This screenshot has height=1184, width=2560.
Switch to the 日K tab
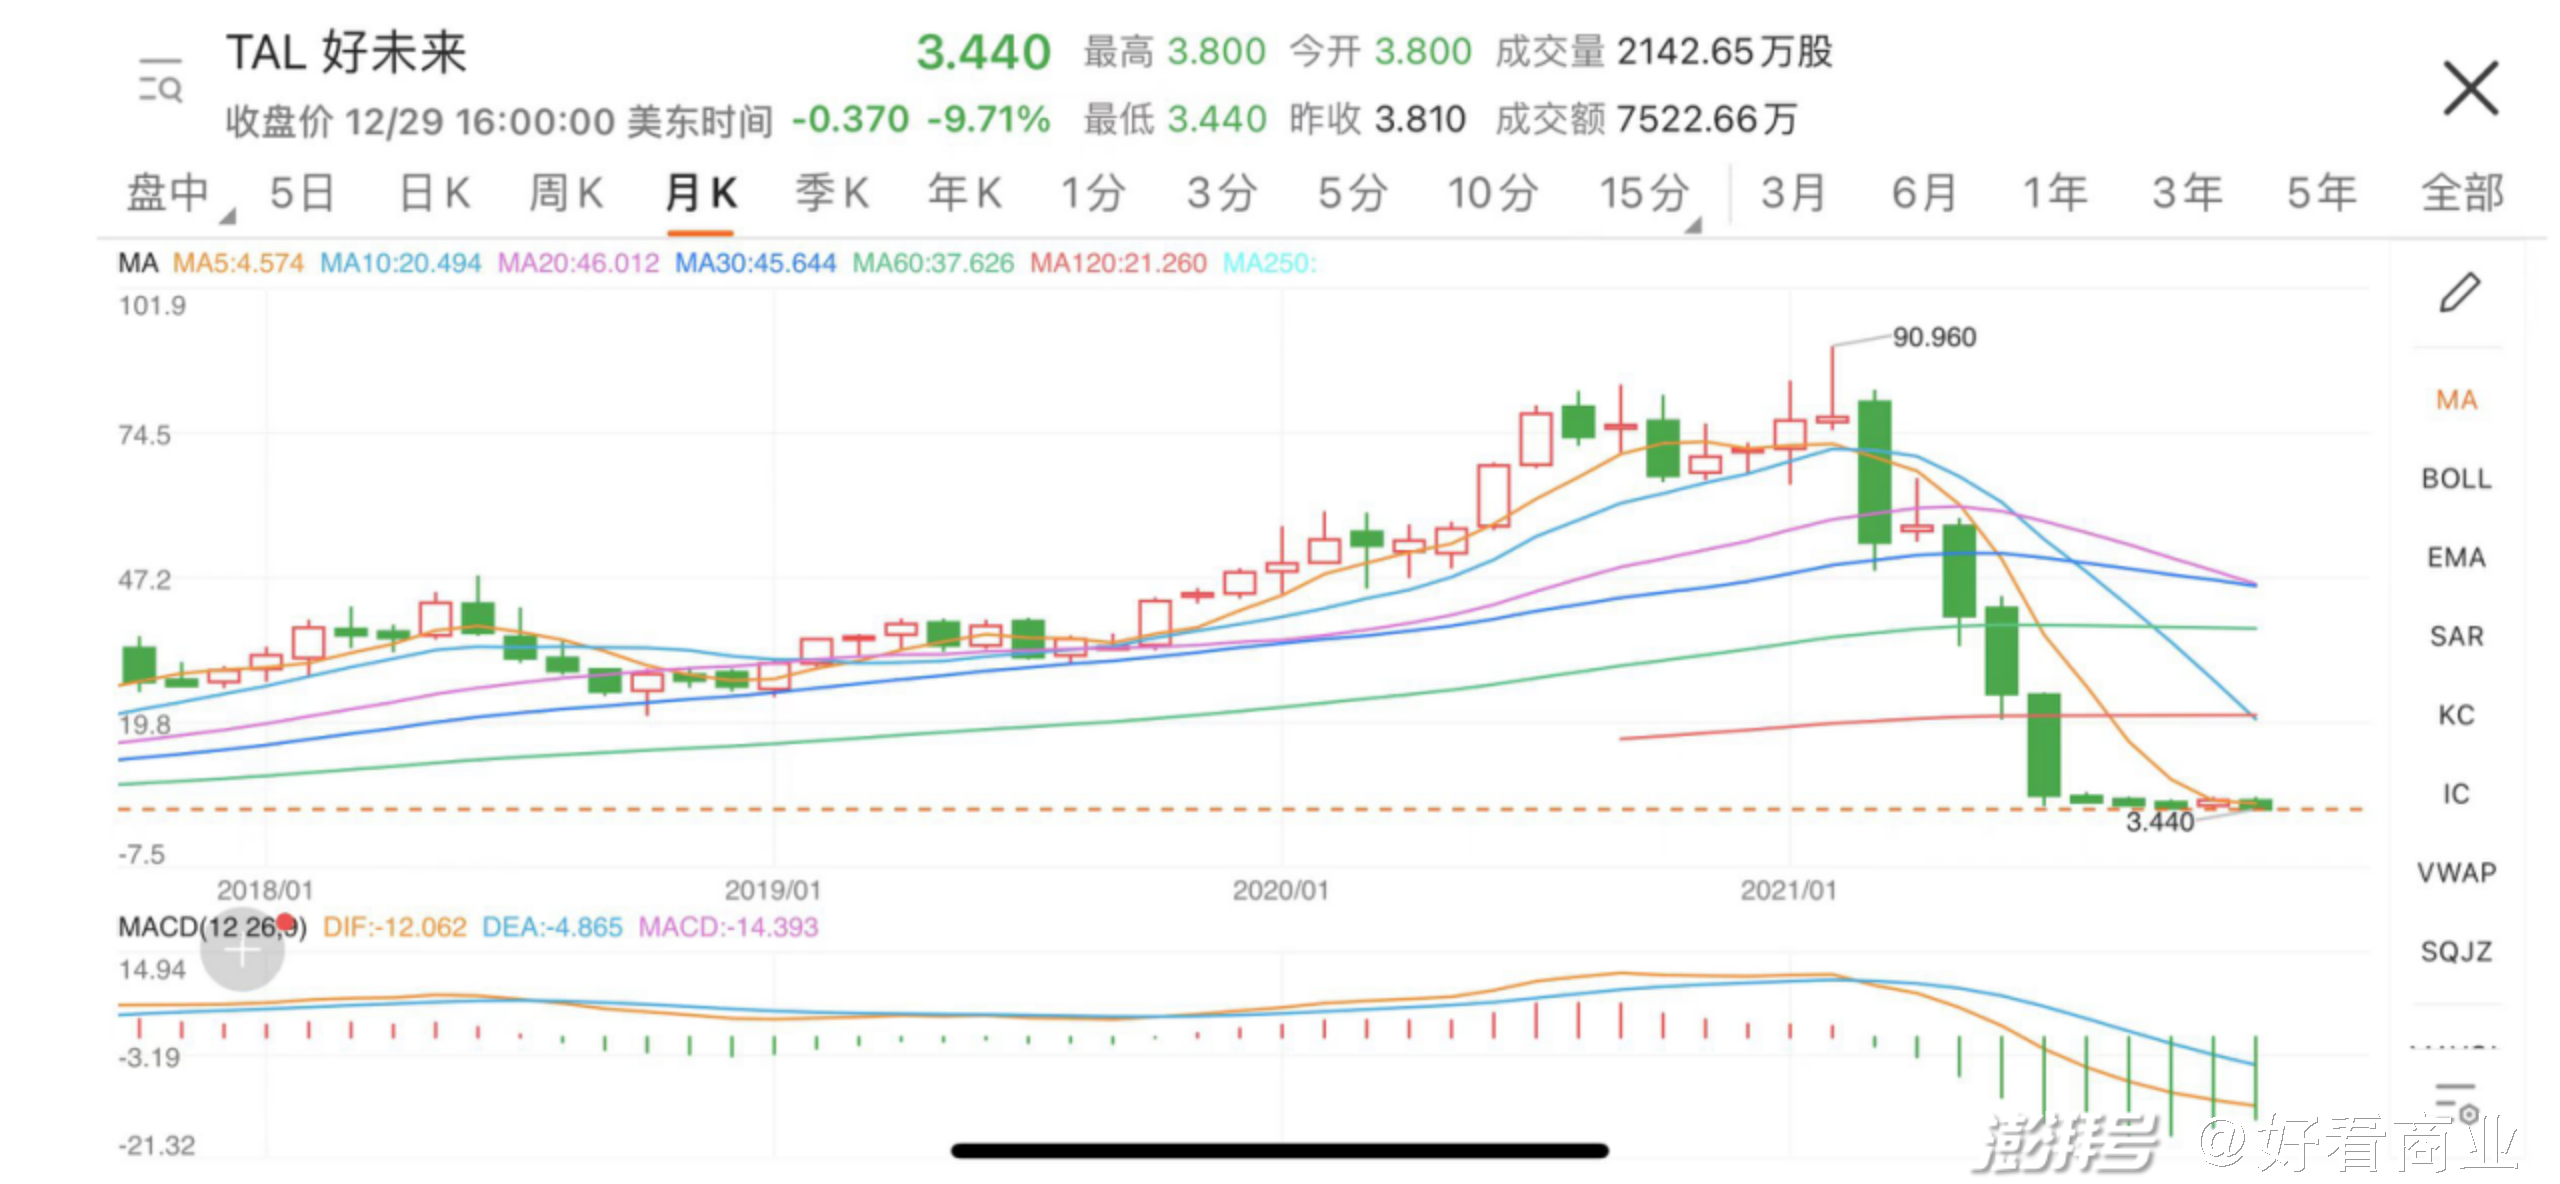(x=434, y=193)
